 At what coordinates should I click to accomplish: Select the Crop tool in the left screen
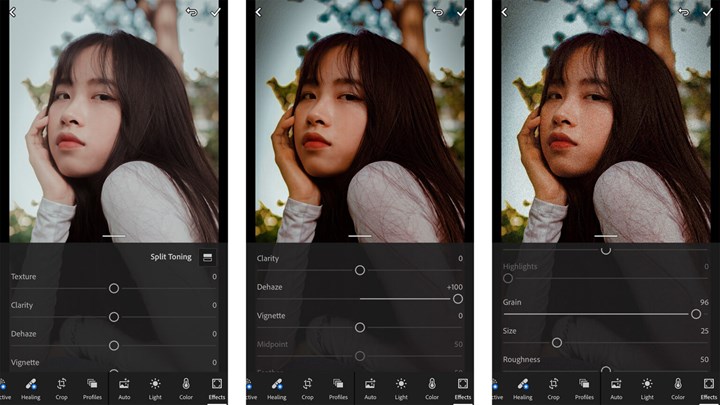[x=62, y=388]
